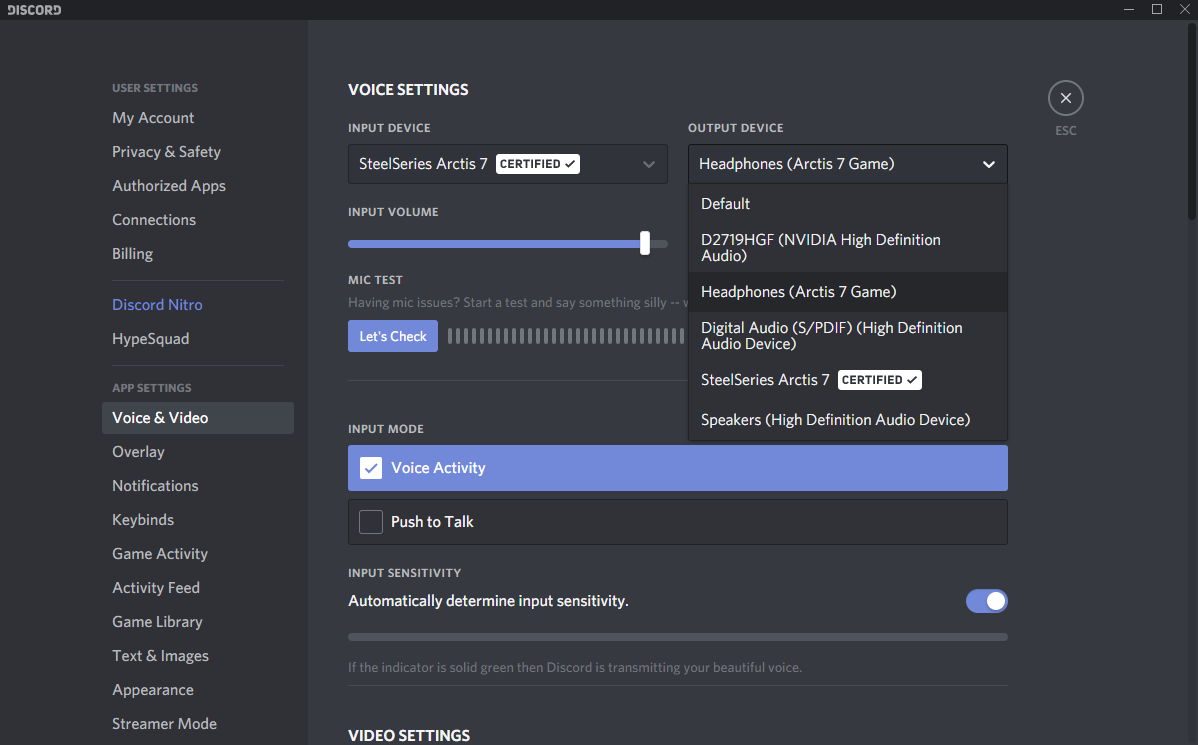The width and height of the screenshot is (1198, 745).
Task: Maximize the Discord window
Action: tap(1157, 9)
